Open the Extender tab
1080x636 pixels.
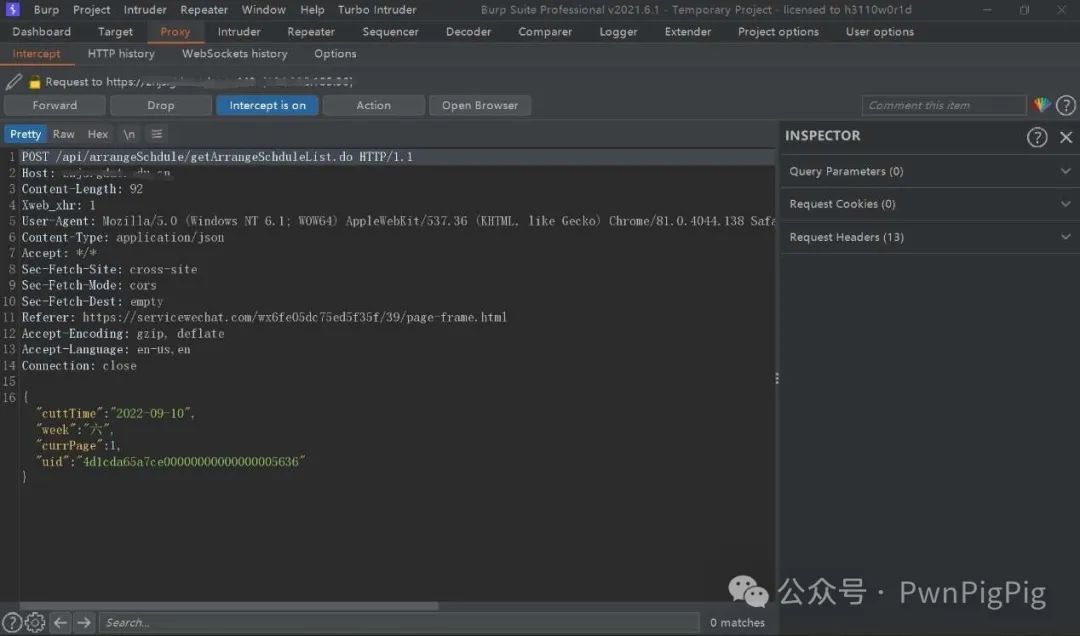point(687,32)
